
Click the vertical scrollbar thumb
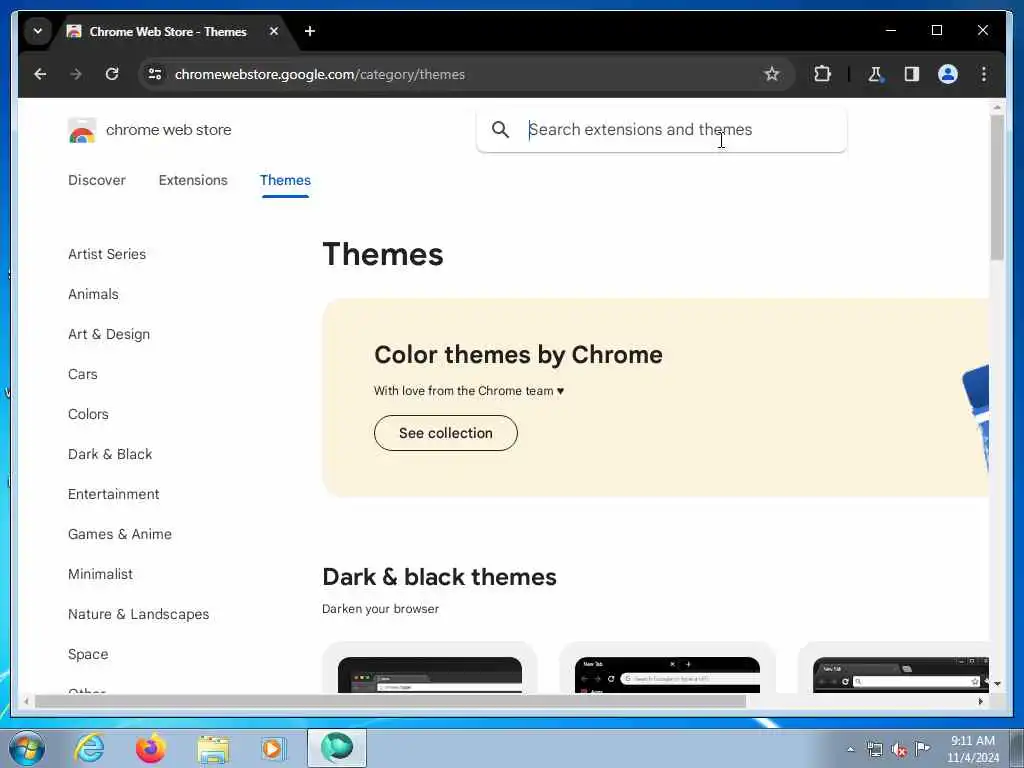point(997,188)
